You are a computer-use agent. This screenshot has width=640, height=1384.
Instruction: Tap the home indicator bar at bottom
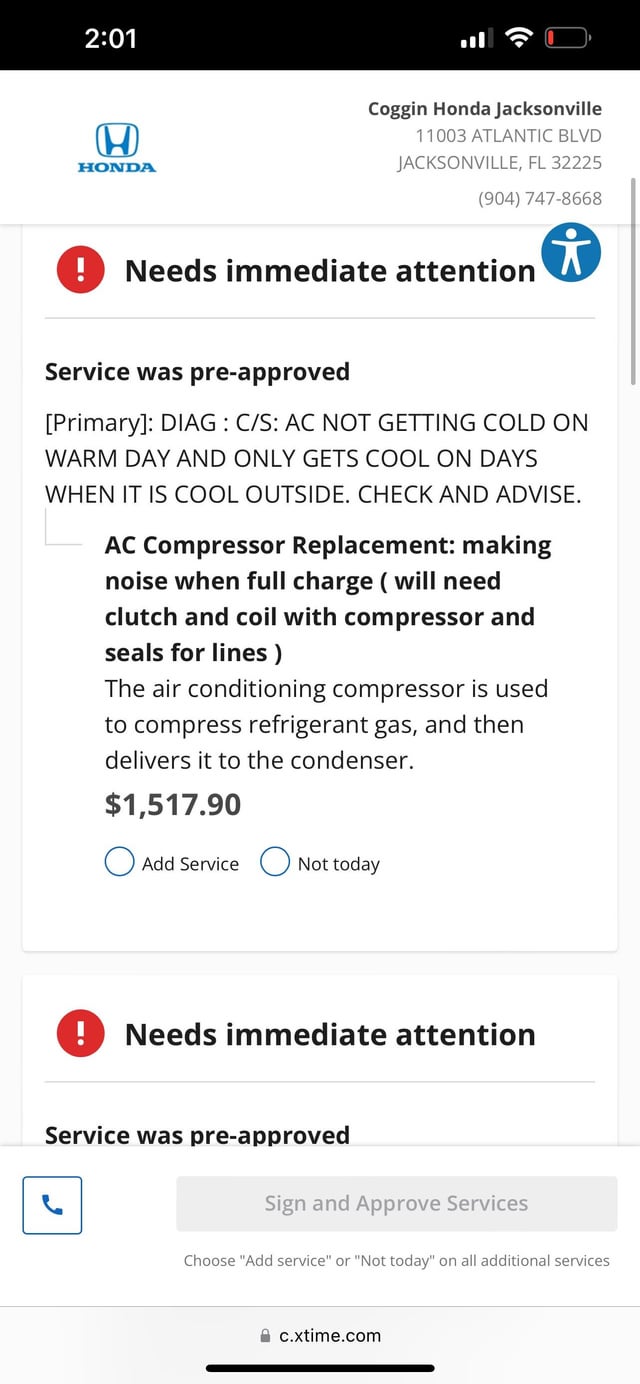coord(320,1368)
